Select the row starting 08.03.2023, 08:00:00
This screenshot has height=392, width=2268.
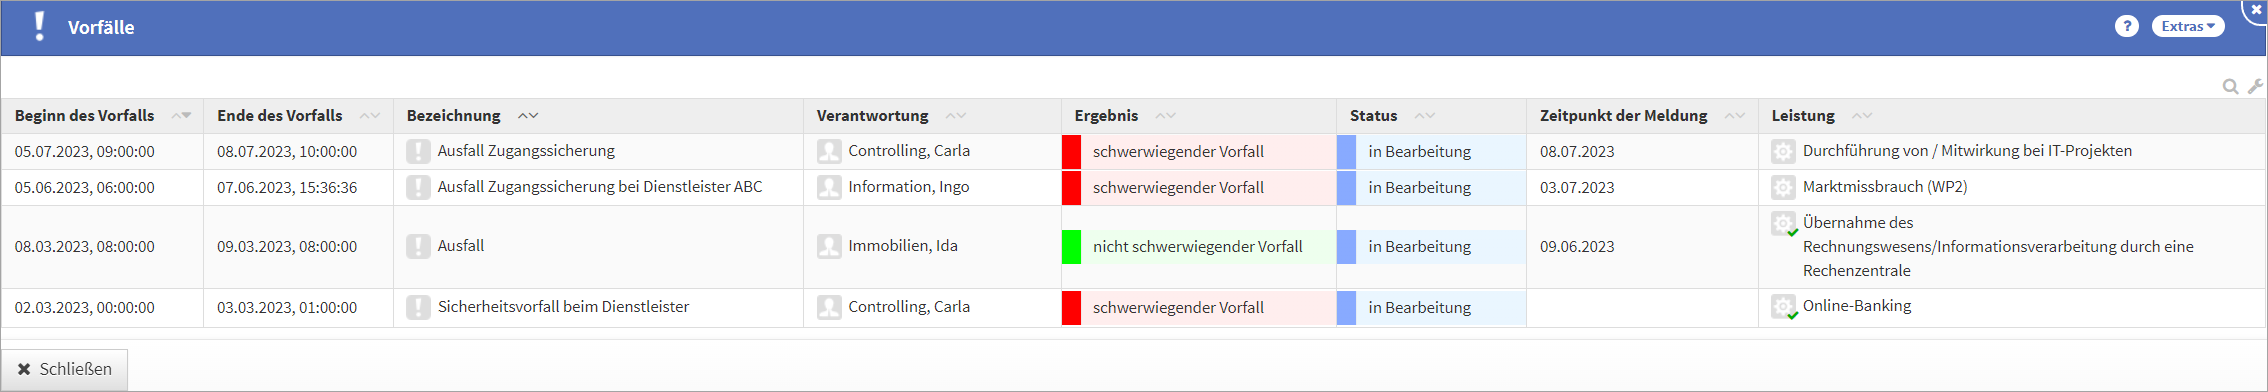point(1133,247)
